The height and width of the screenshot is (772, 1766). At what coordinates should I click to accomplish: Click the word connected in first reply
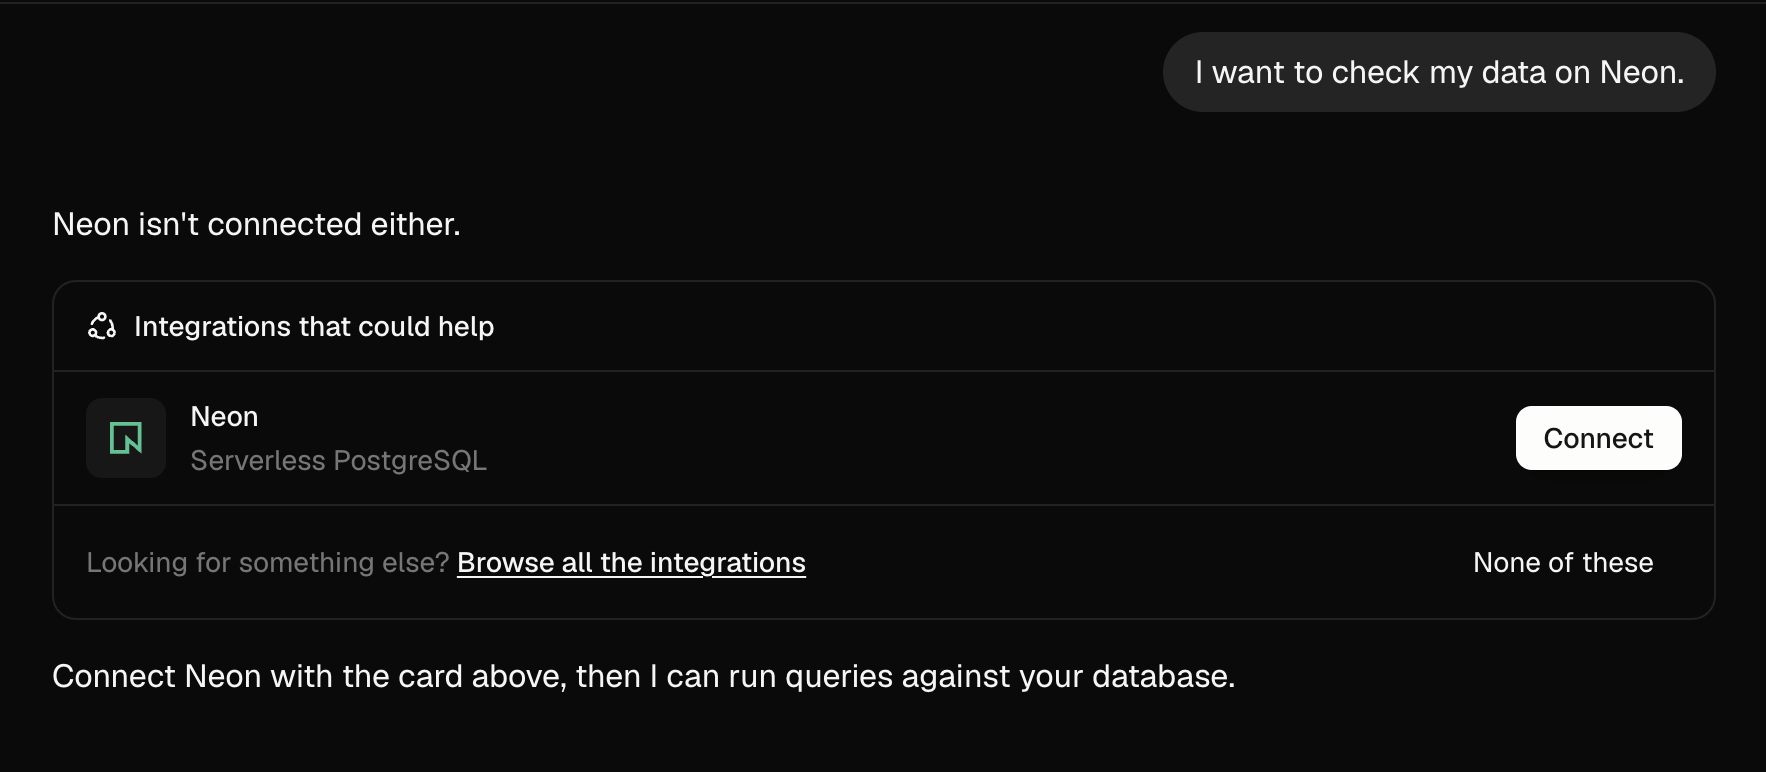[284, 224]
